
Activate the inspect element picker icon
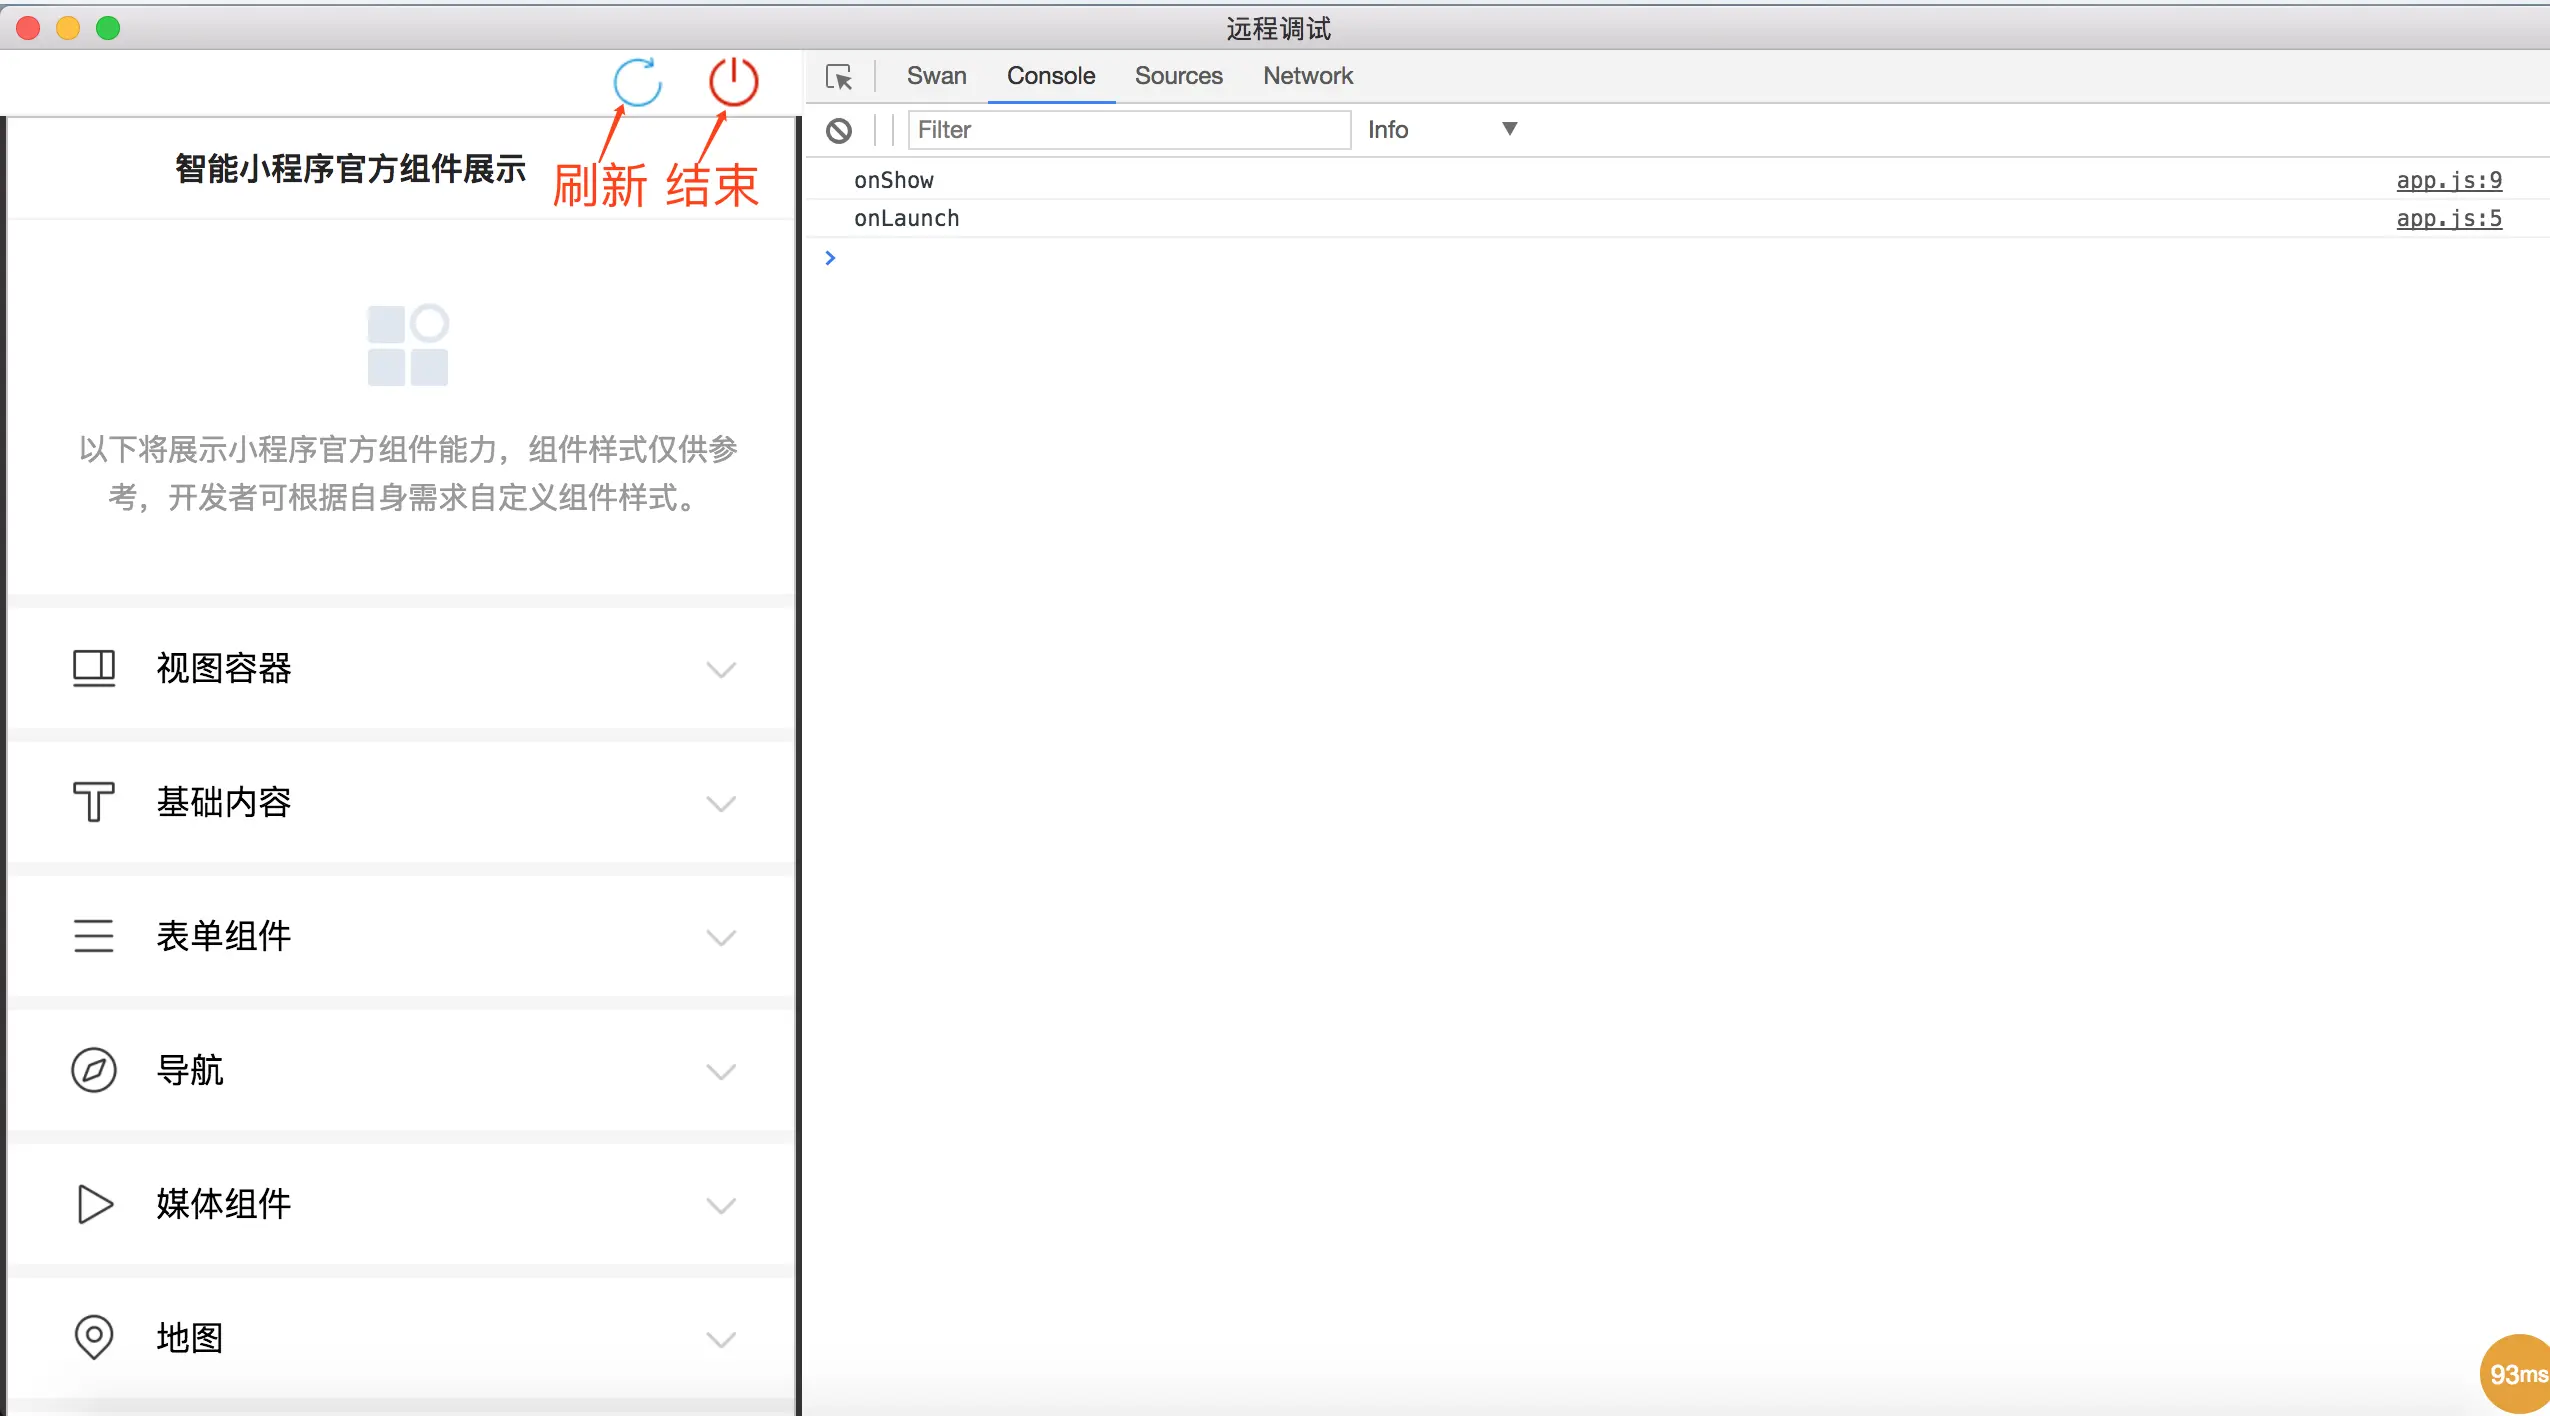[x=839, y=77]
